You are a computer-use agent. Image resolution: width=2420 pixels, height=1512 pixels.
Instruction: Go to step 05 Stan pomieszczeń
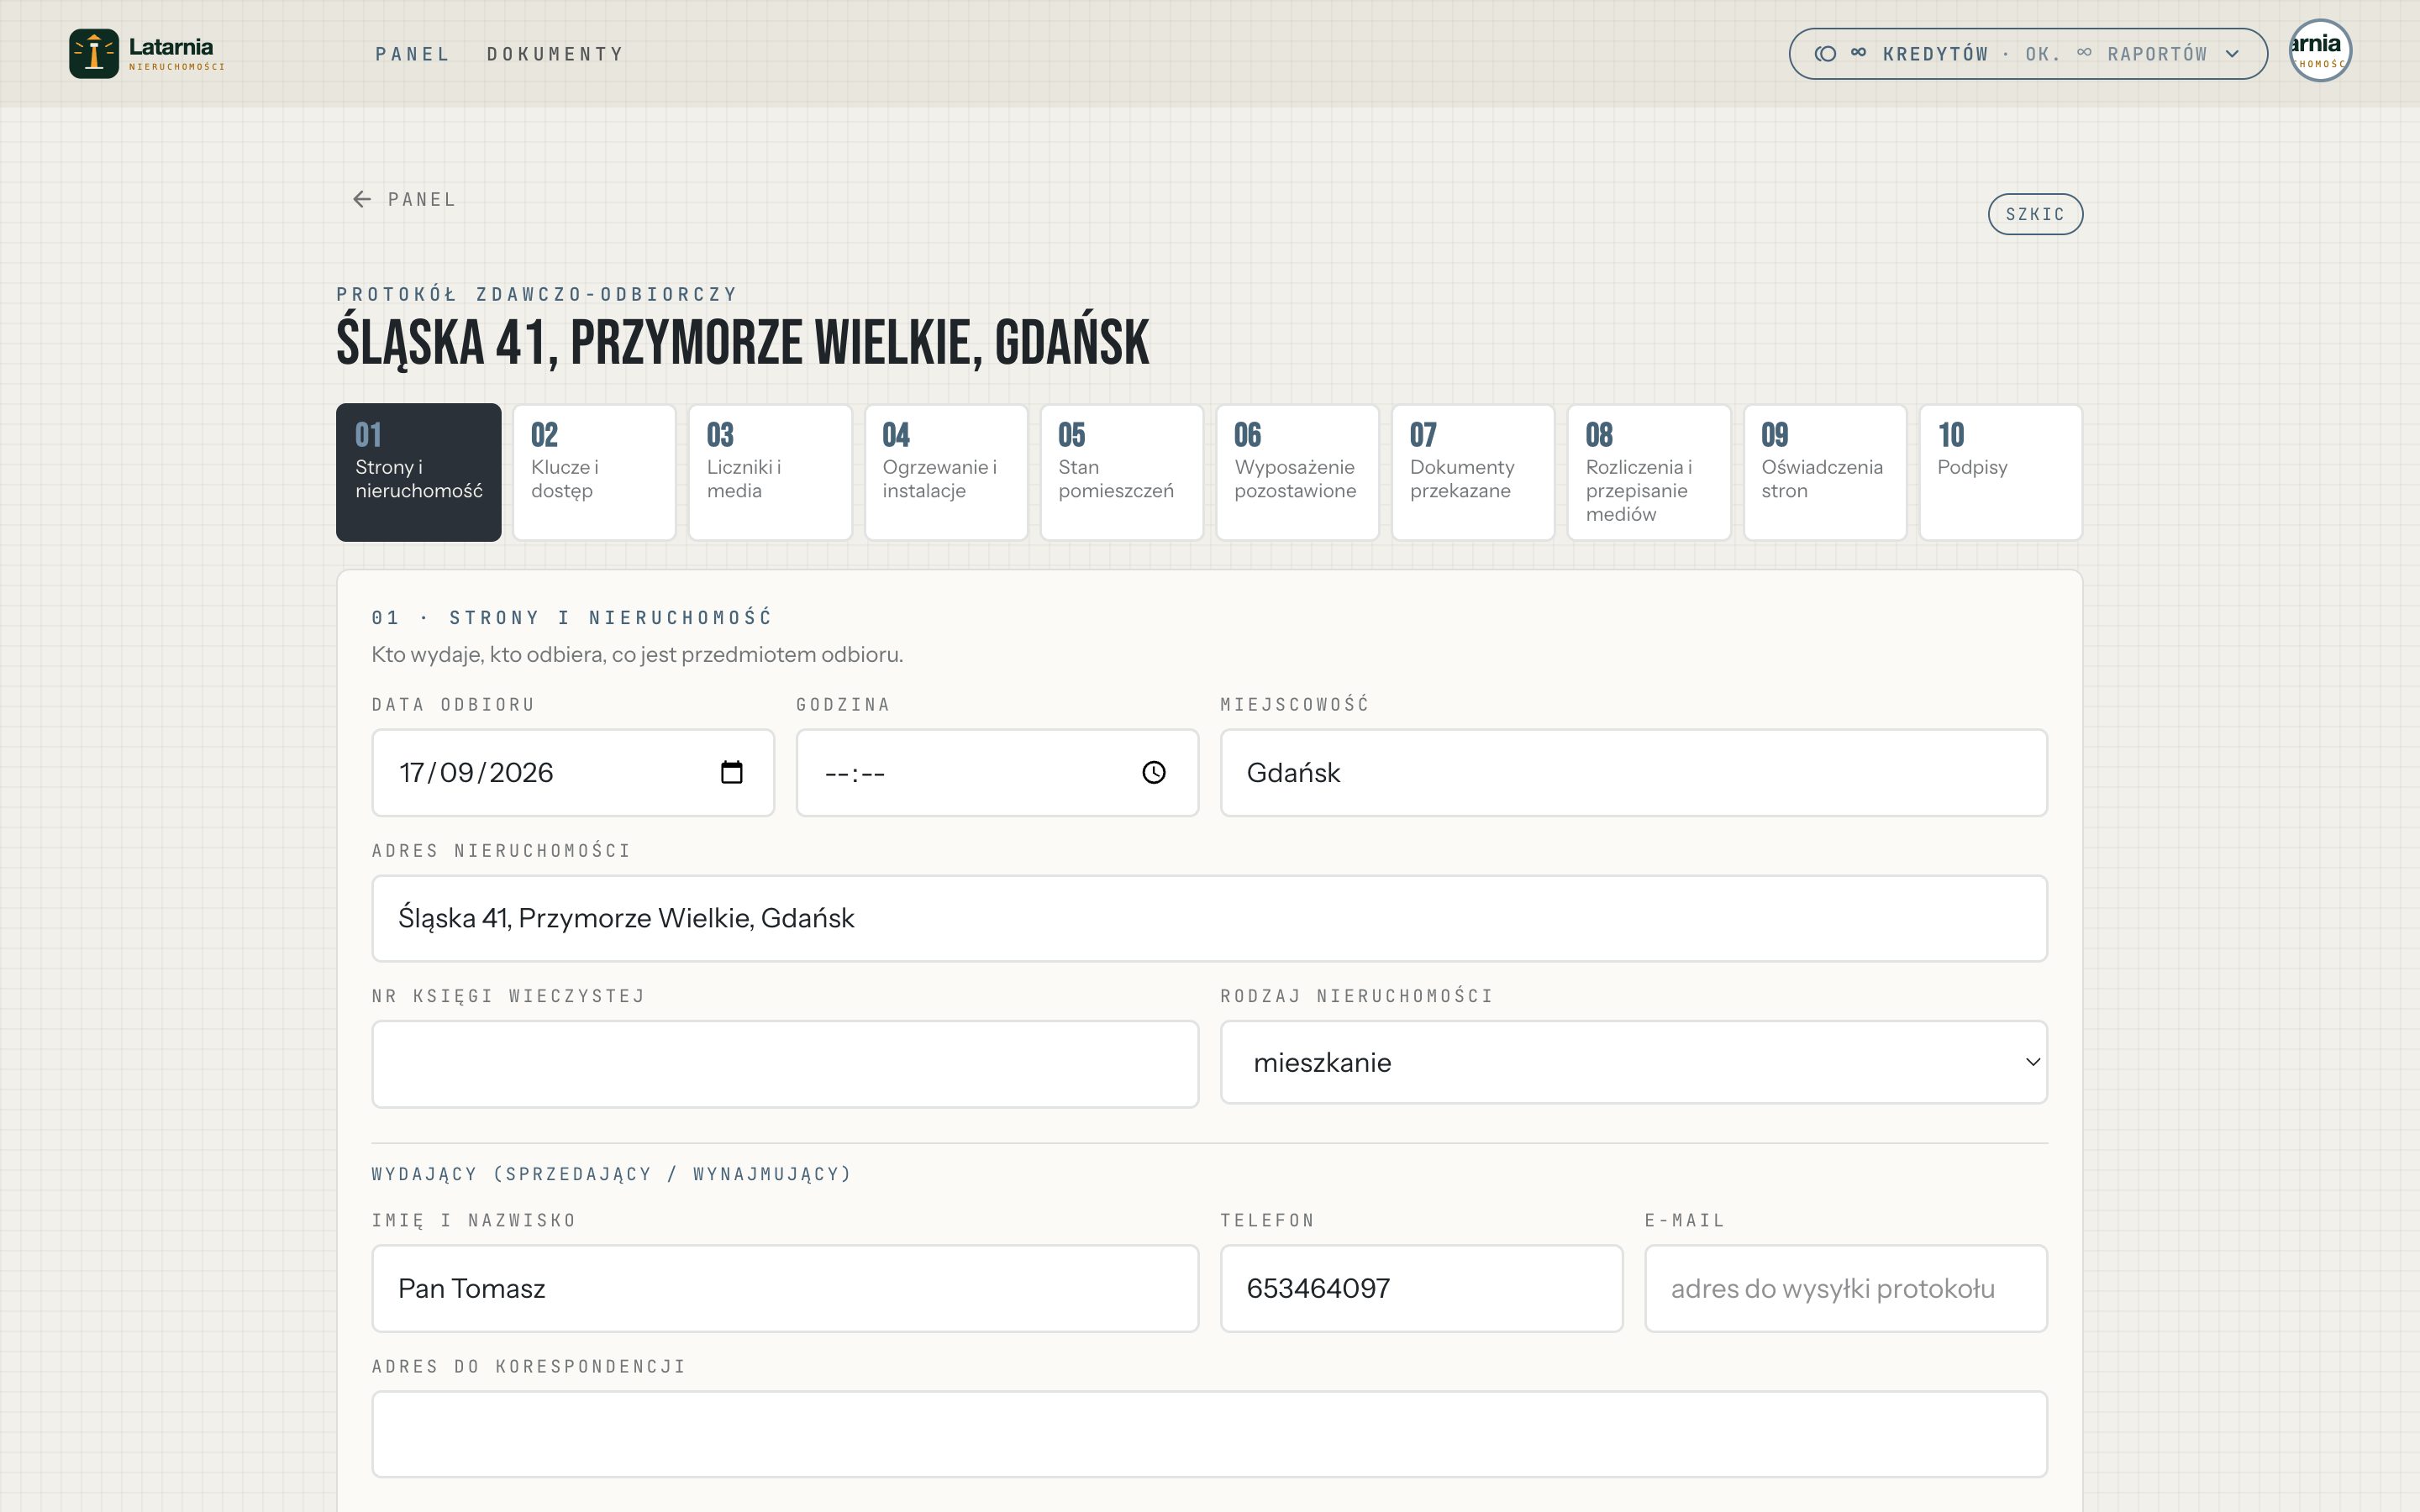(x=1121, y=472)
